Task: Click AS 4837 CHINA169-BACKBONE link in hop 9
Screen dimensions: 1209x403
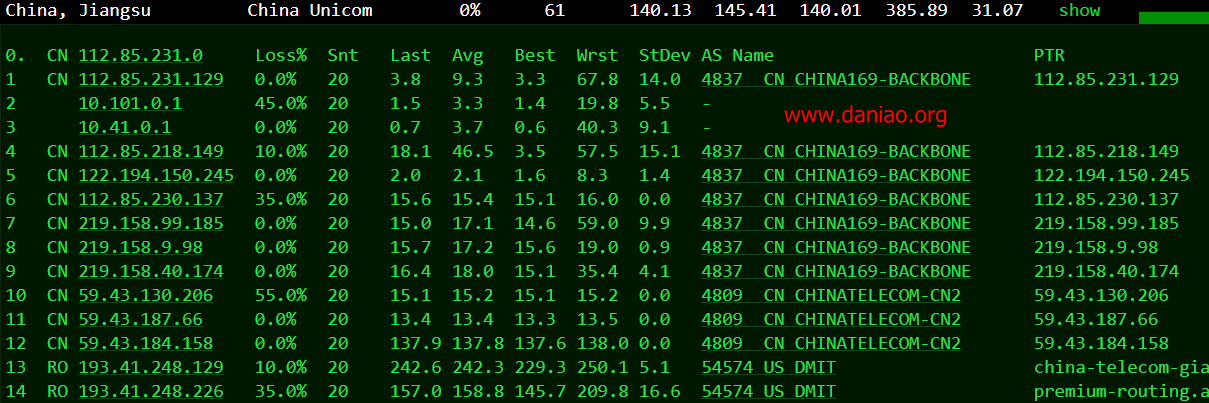Action: coord(836,271)
